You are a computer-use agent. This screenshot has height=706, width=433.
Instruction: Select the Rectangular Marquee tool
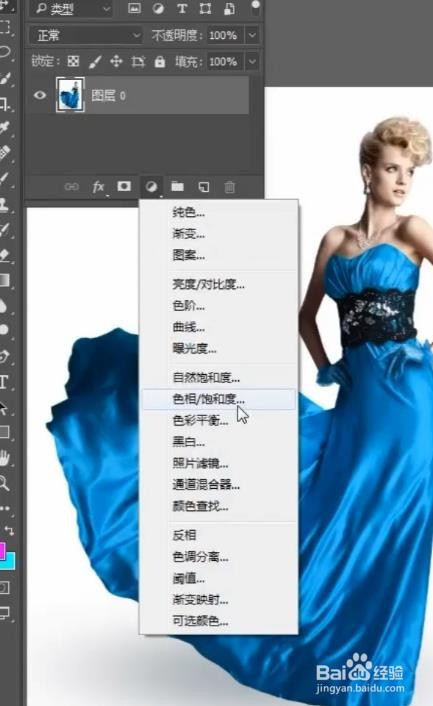pos(4,27)
